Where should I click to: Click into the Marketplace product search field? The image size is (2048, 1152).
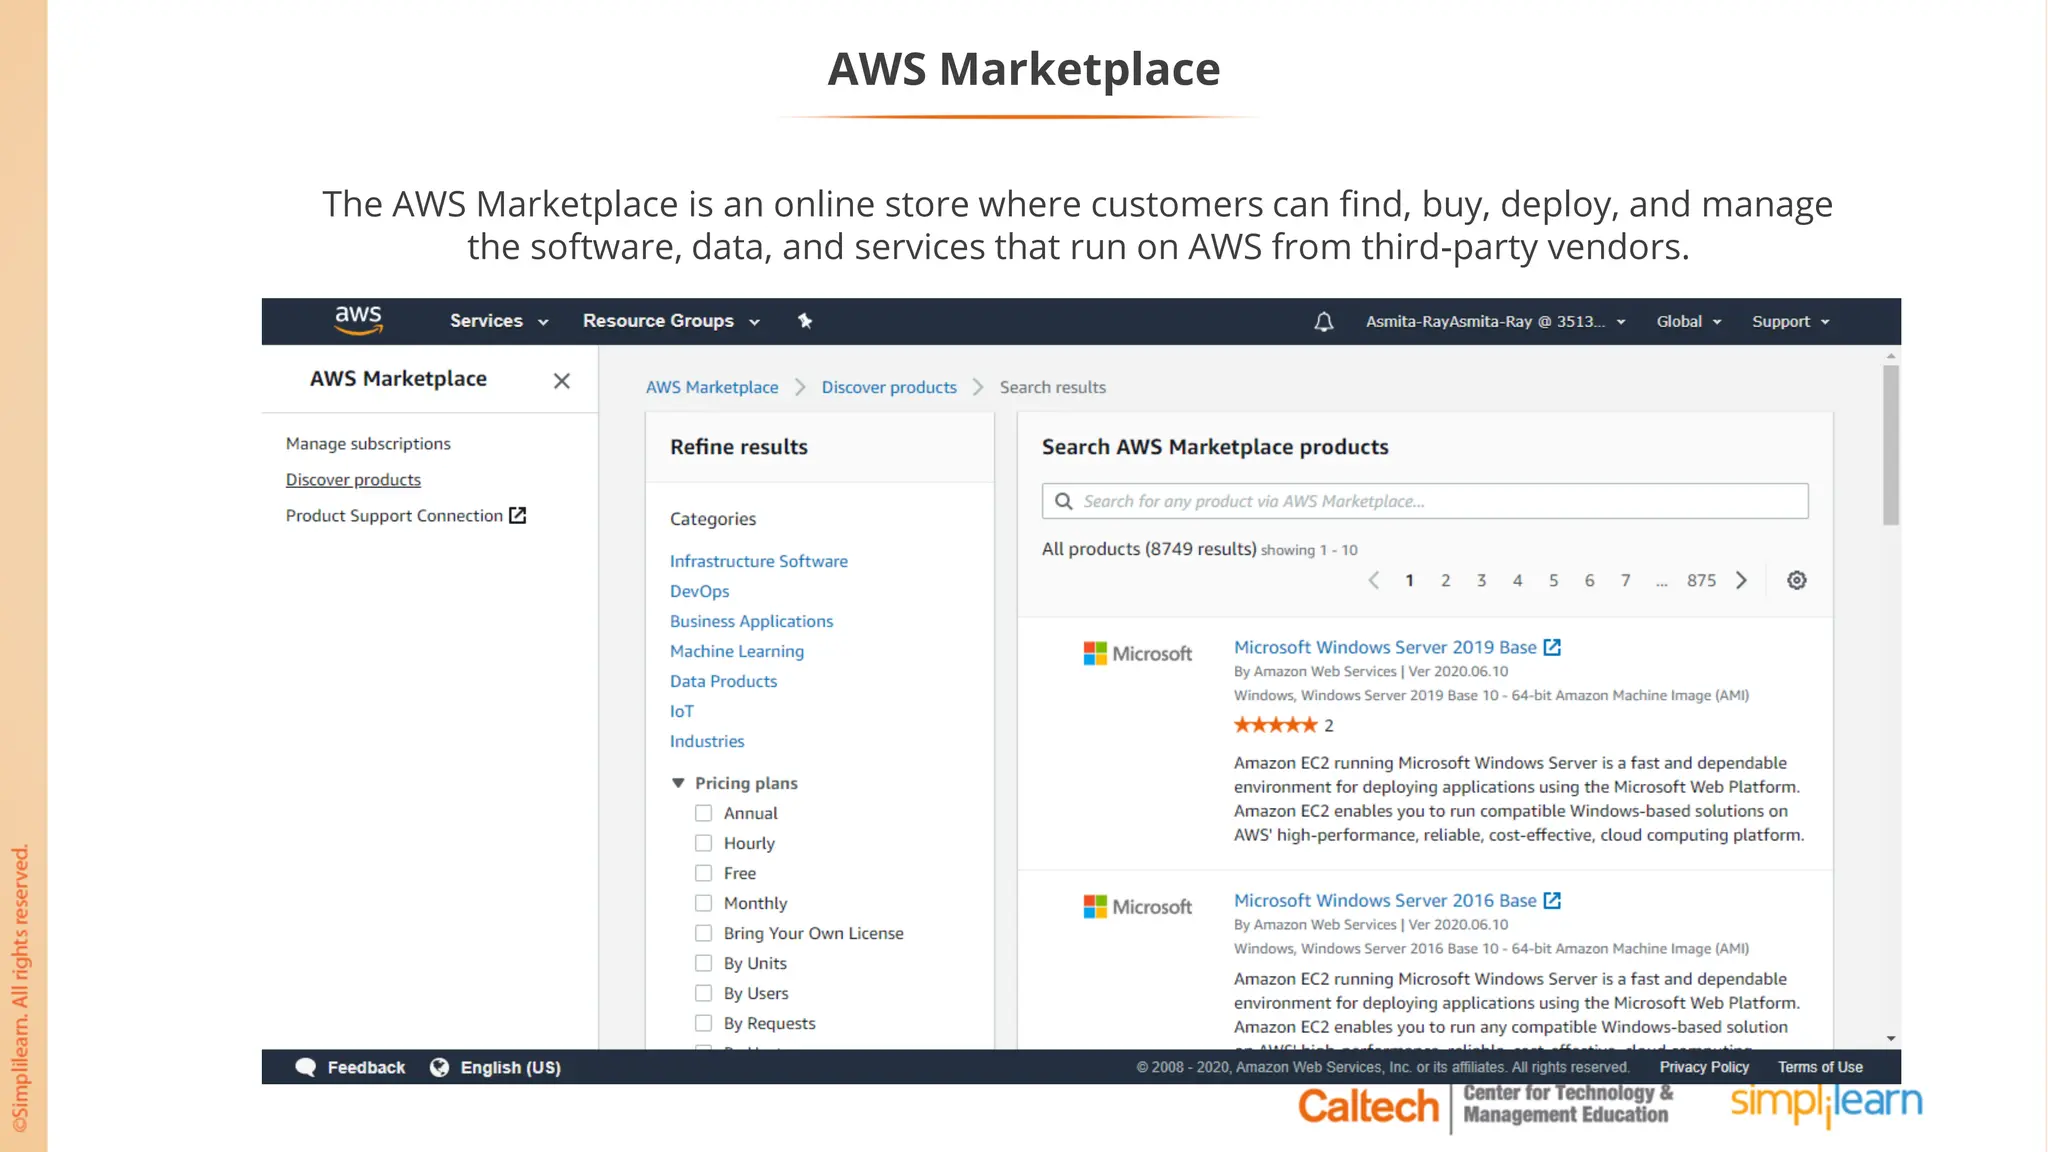(x=1425, y=501)
